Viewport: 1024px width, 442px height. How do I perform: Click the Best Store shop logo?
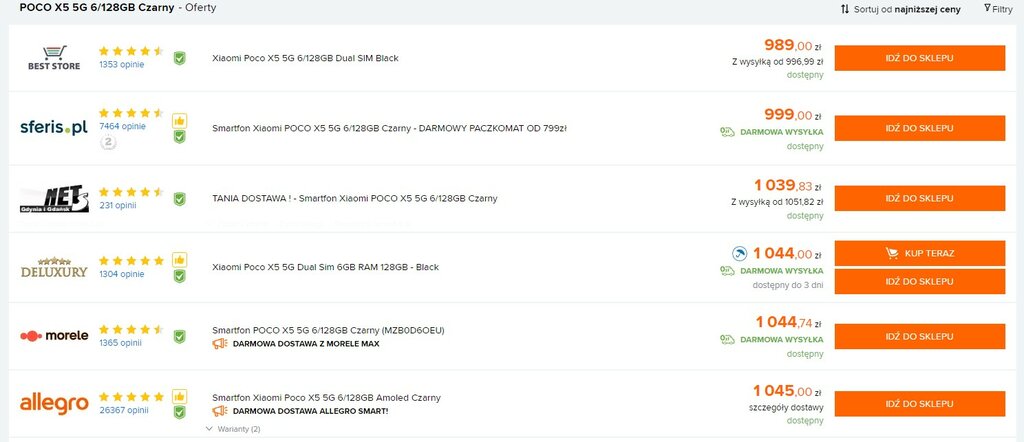[x=54, y=58]
